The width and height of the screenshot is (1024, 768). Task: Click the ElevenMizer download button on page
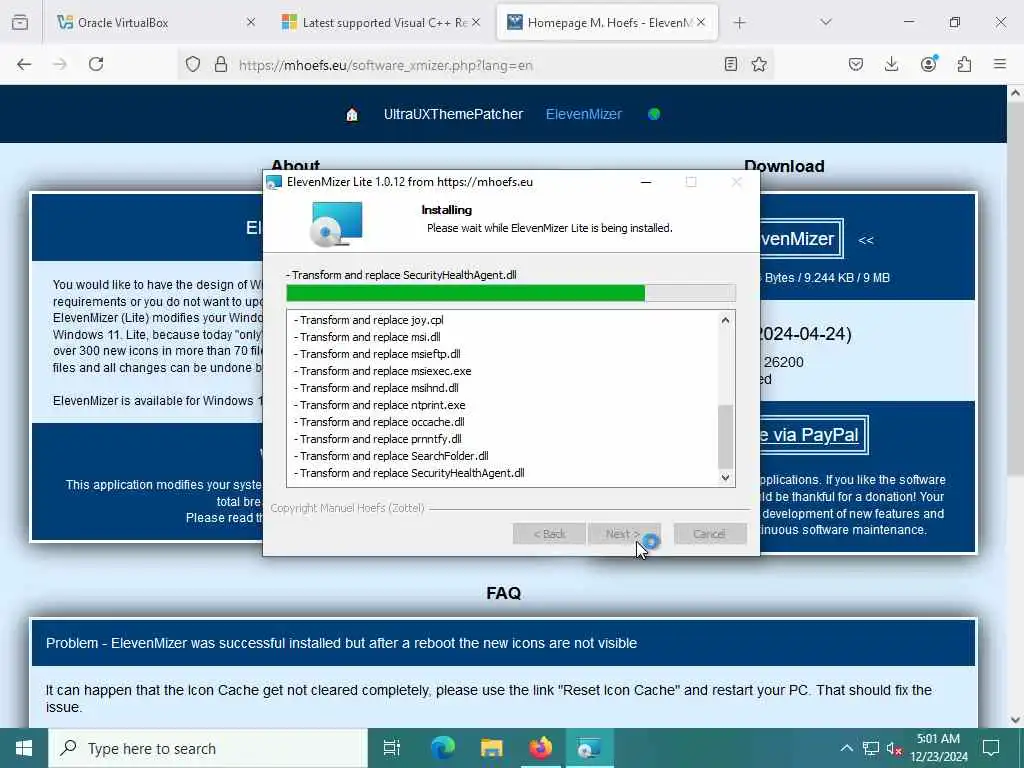click(x=801, y=239)
